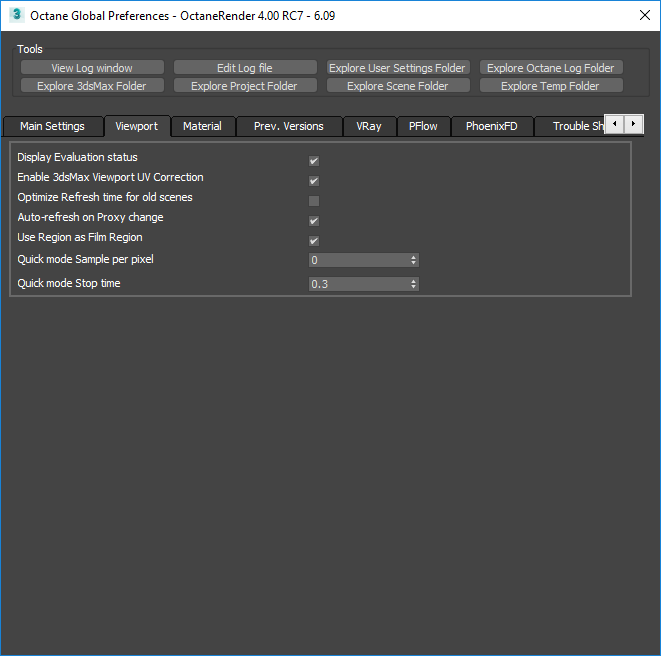Select the Viewport tab
The width and height of the screenshot is (661, 656).
(137, 126)
